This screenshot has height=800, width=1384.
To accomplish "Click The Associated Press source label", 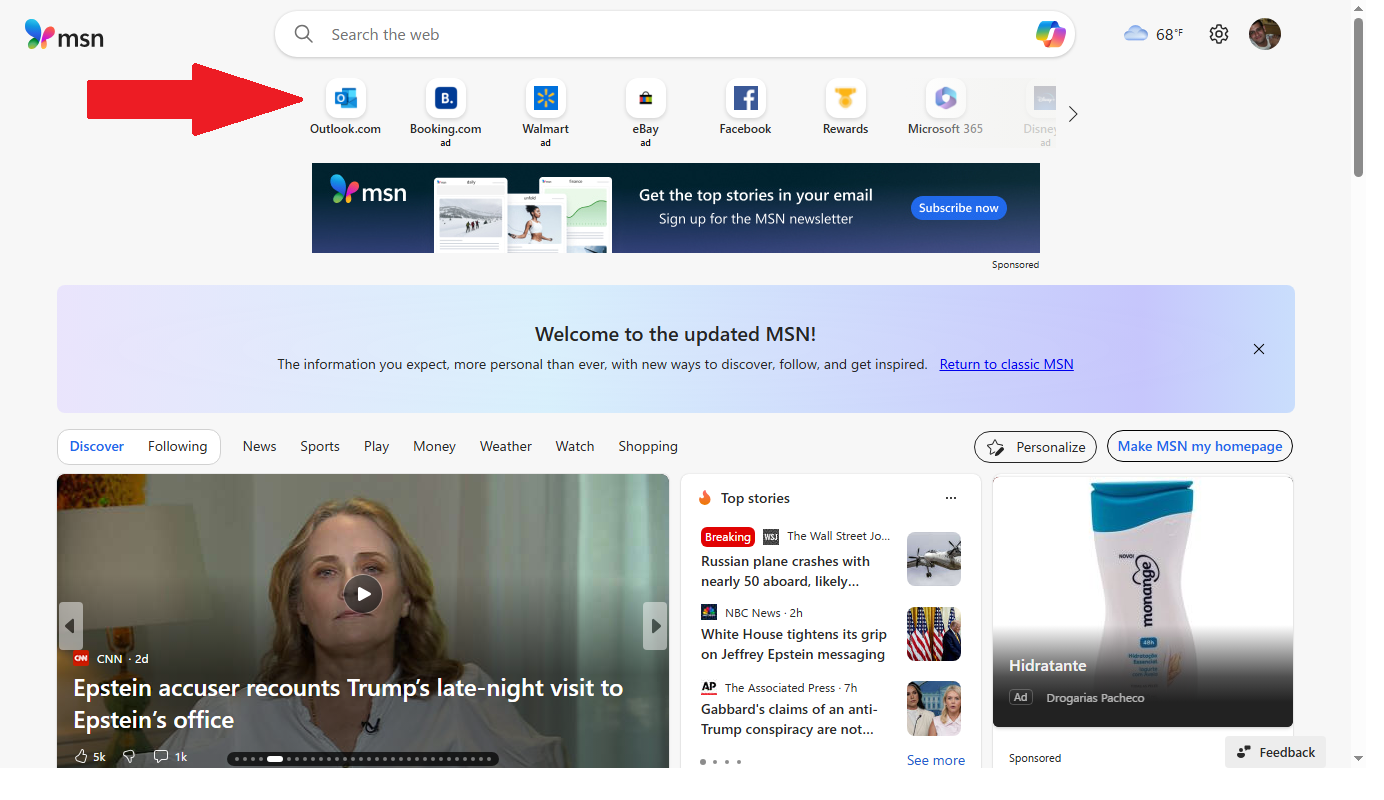I will pos(780,688).
